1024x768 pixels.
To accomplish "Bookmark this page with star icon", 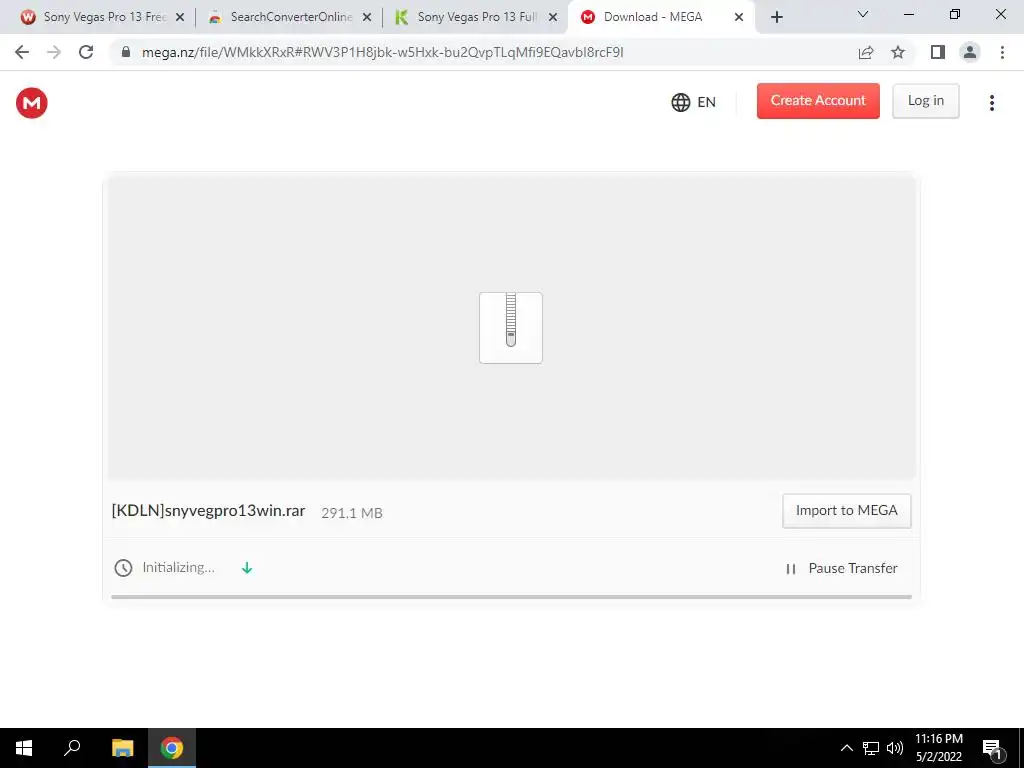I will 898,52.
